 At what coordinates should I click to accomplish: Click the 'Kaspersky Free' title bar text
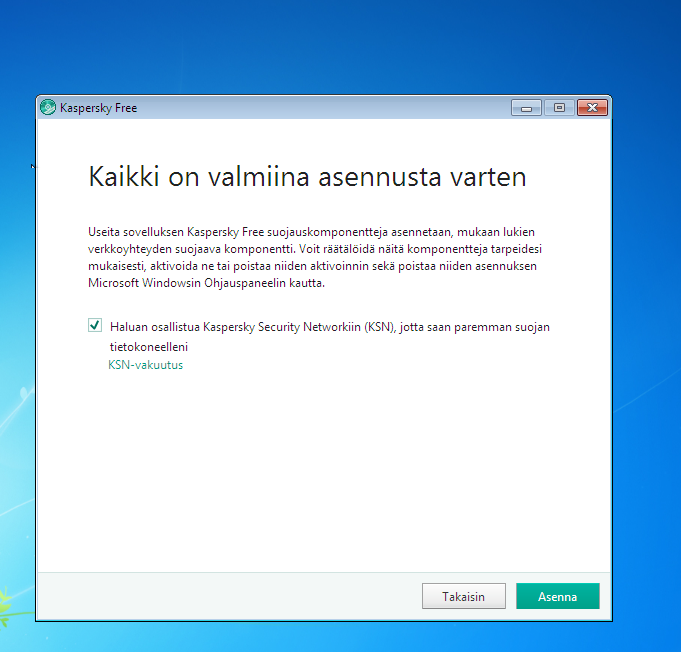[x=99, y=108]
